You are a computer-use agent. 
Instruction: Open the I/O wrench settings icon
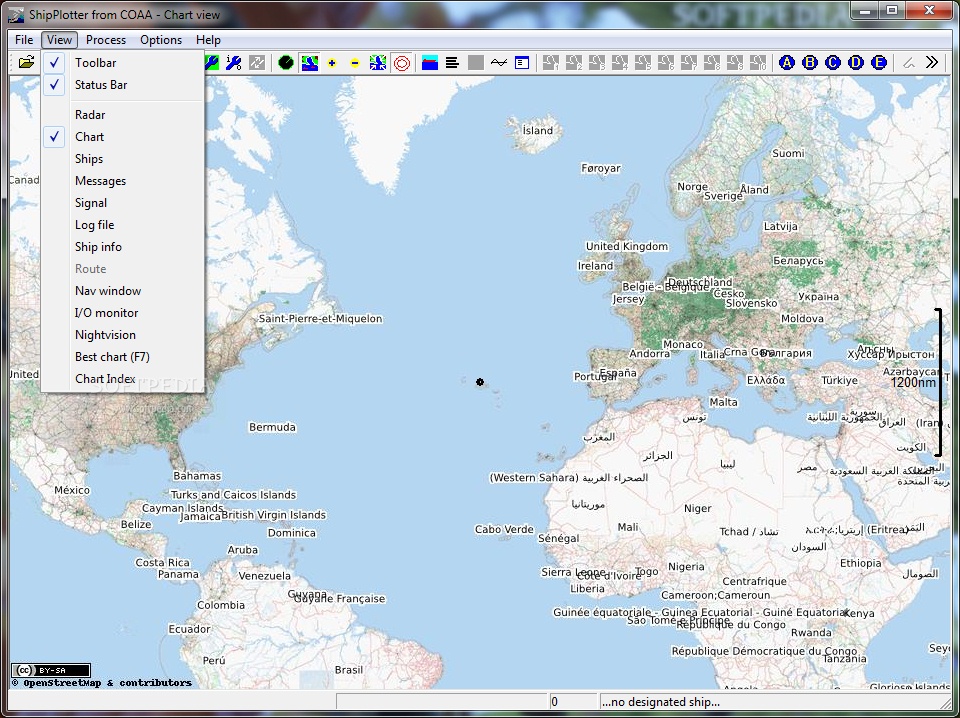click(x=233, y=62)
